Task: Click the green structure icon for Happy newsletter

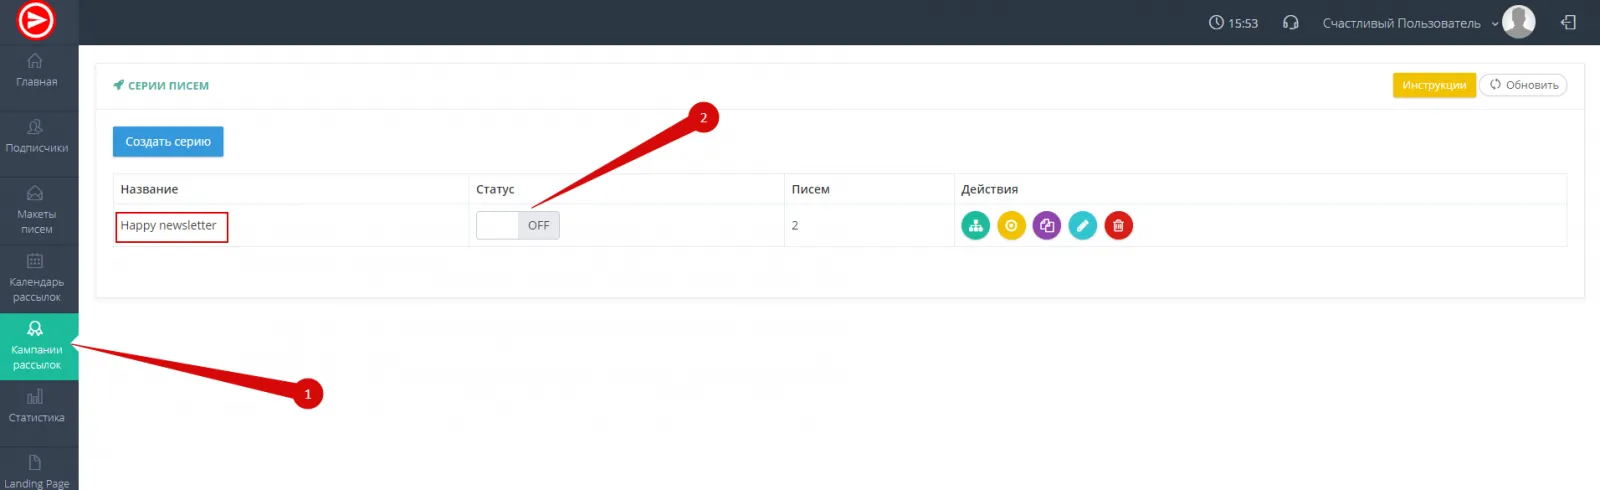Action: pyautogui.click(x=975, y=226)
